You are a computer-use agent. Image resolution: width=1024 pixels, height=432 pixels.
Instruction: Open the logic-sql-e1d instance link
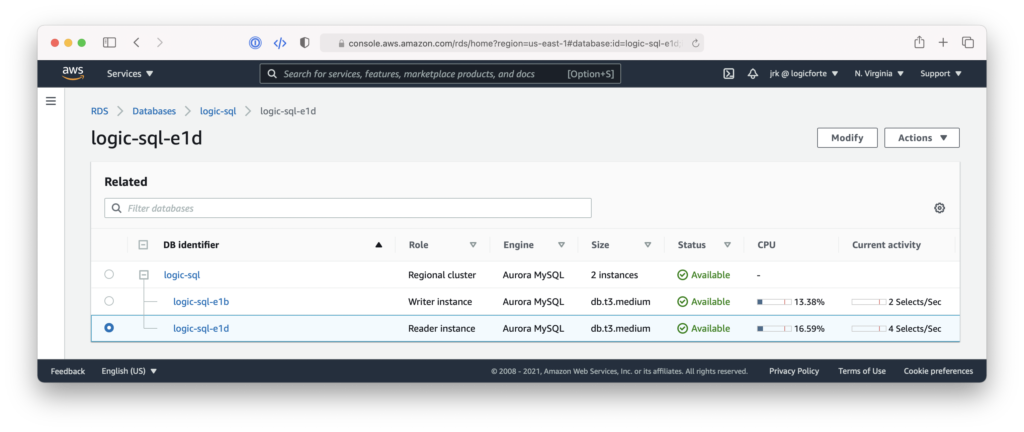tap(201, 329)
